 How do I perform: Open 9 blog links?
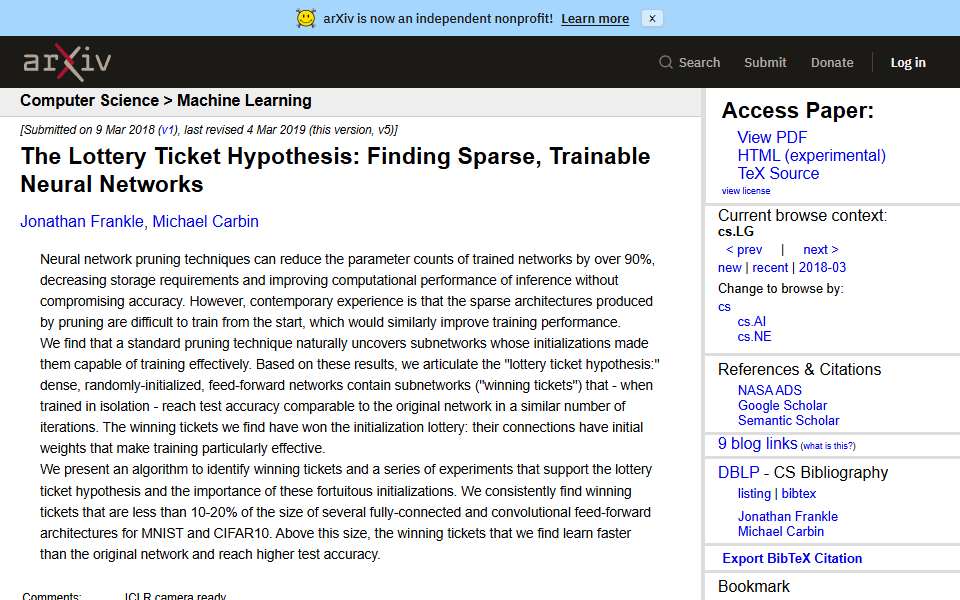tap(757, 443)
